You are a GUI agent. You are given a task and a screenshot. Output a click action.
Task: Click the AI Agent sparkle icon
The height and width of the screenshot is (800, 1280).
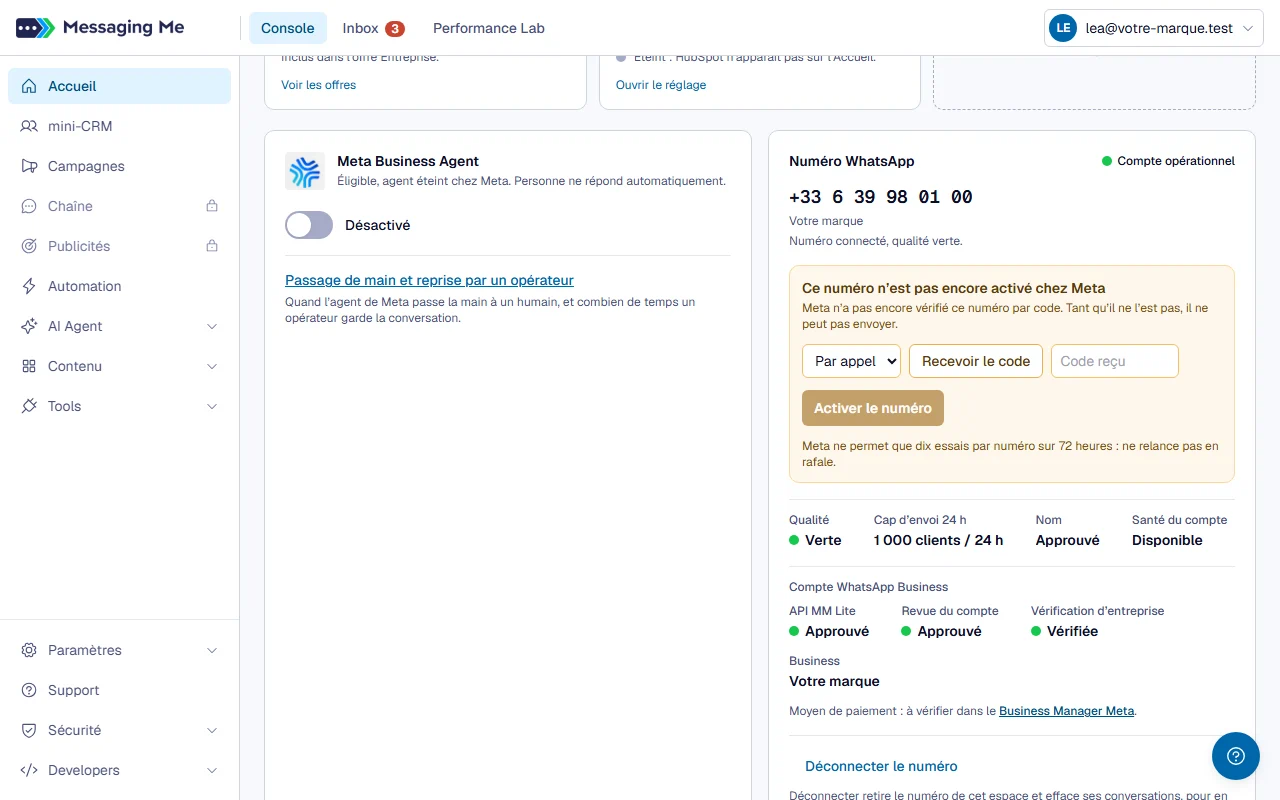pos(29,326)
